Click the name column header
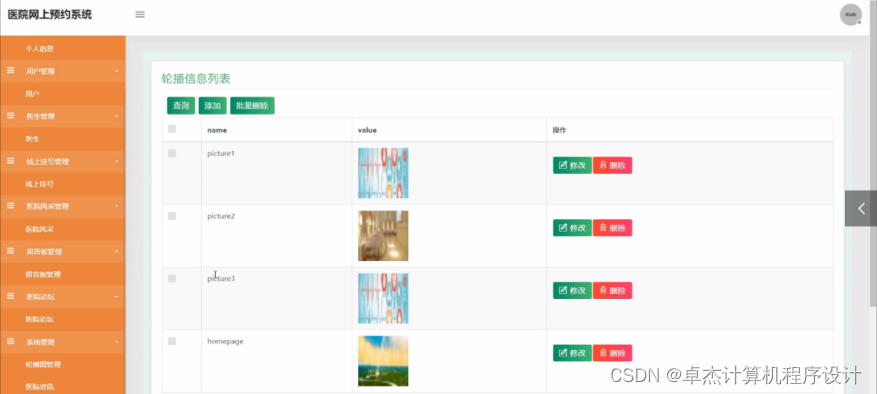This screenshot has width=877, height=394. click(x=217, y=130)
